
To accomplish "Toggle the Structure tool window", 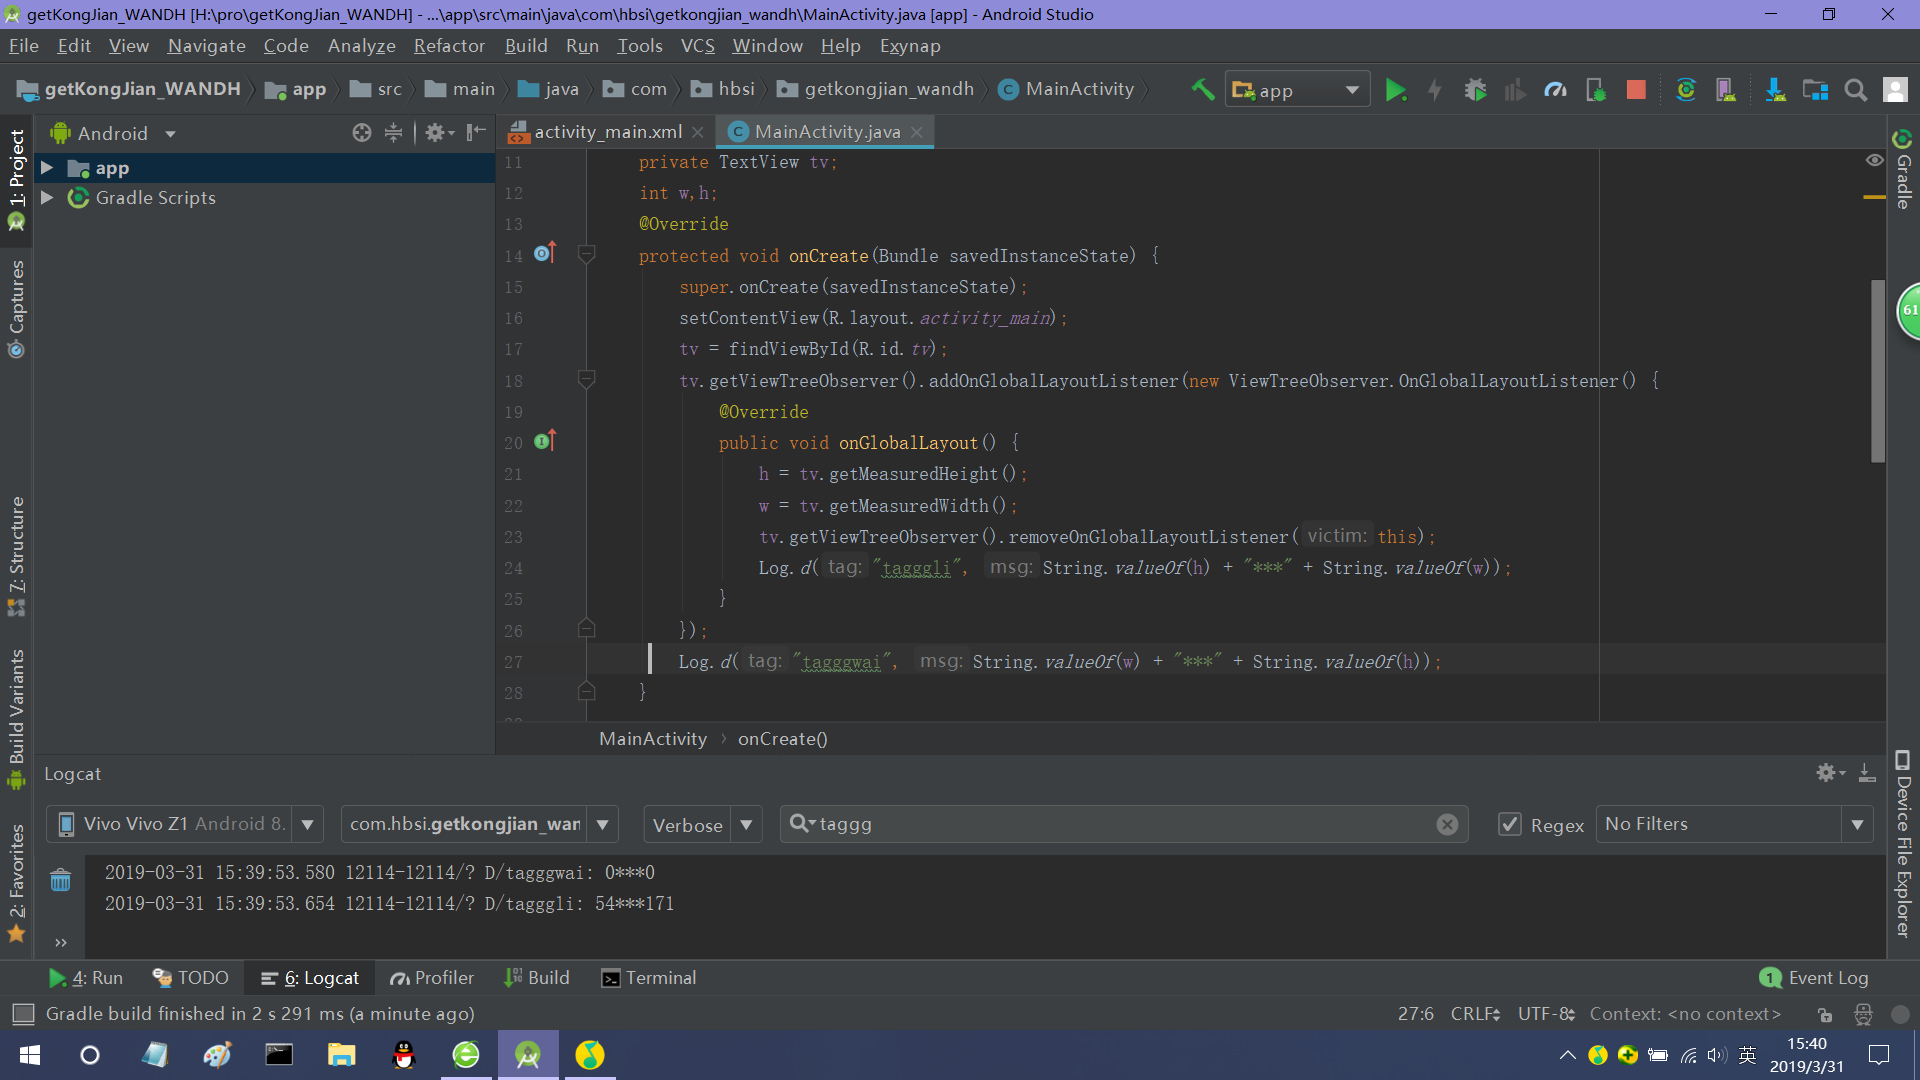I will (16, 556).
